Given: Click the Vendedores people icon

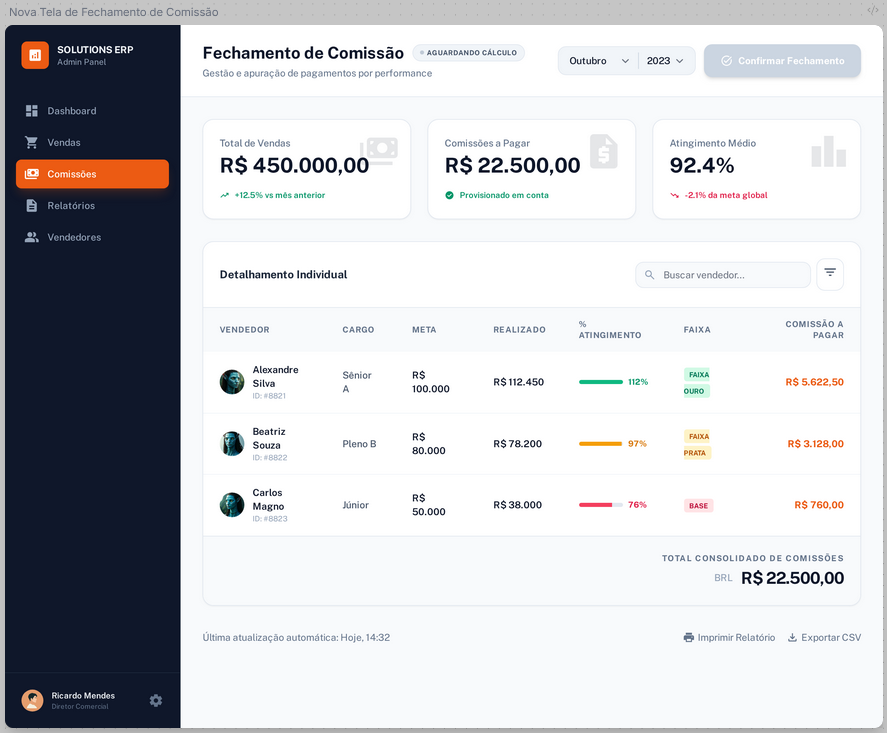Looking at the screenshot, I should (x=32, y=237).
